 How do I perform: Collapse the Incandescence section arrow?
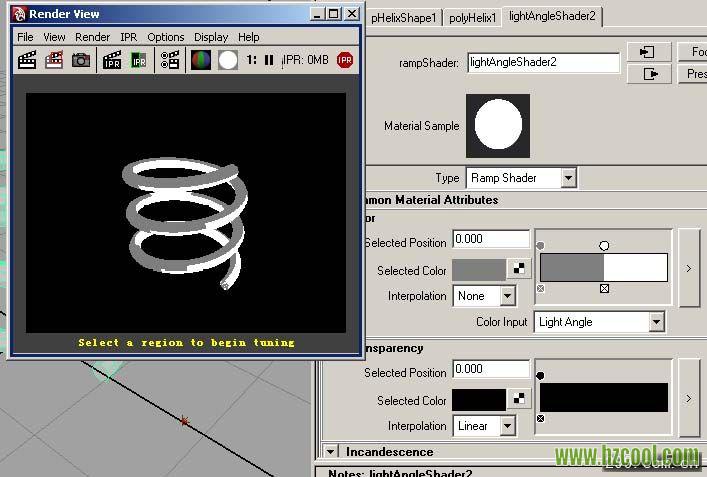(331, 452)
